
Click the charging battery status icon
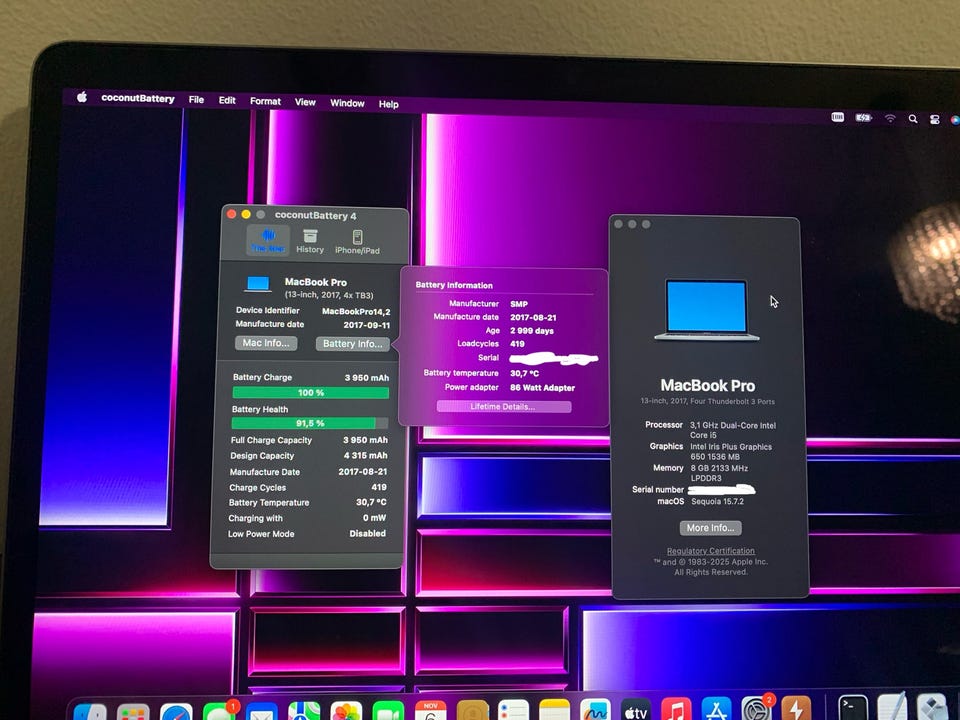point(863,118)
